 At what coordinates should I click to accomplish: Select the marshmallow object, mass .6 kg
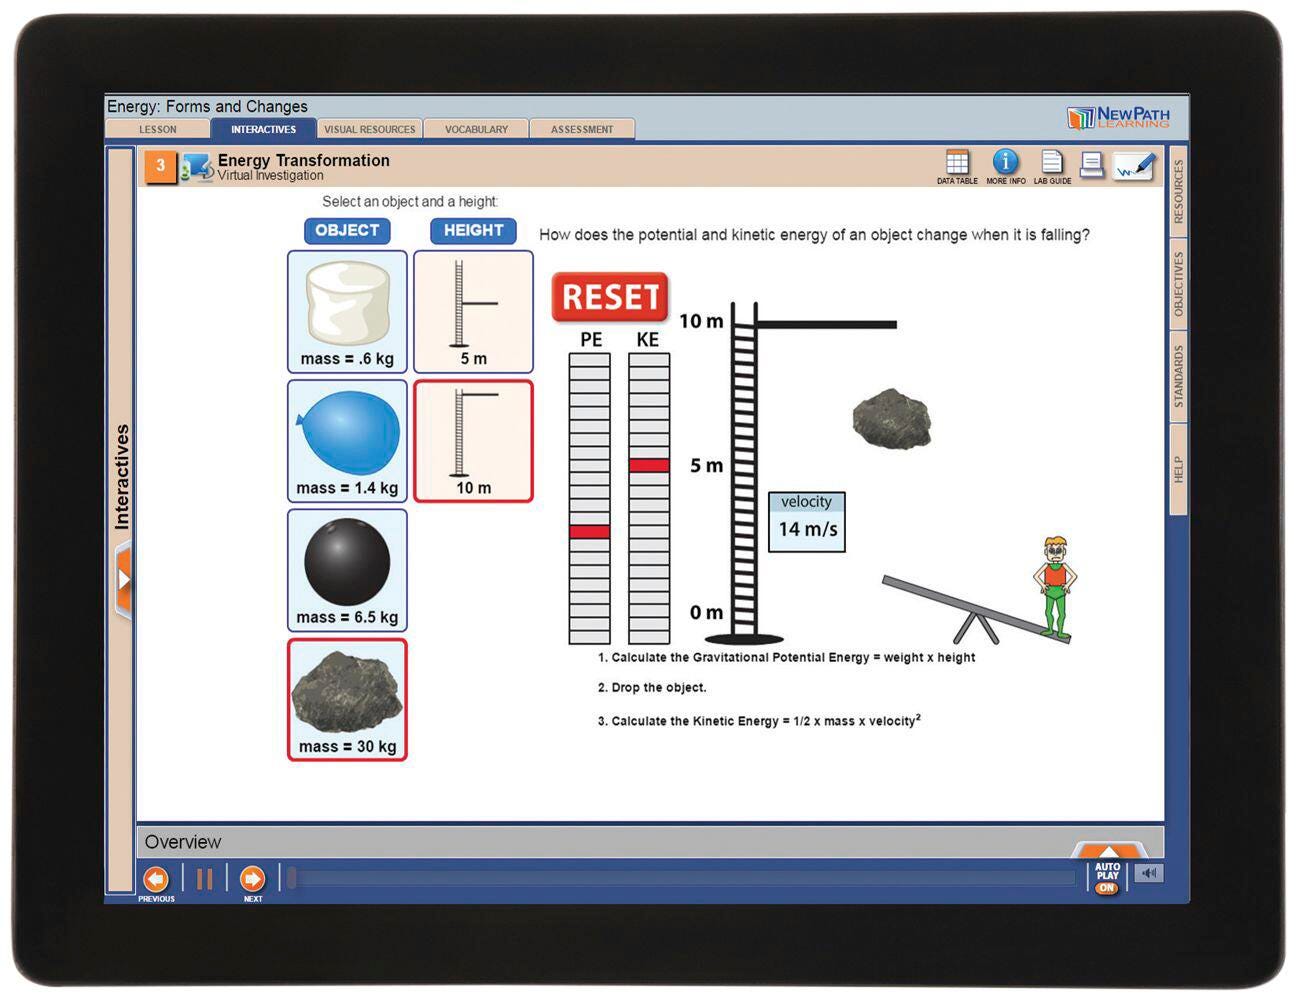point(347,312)
